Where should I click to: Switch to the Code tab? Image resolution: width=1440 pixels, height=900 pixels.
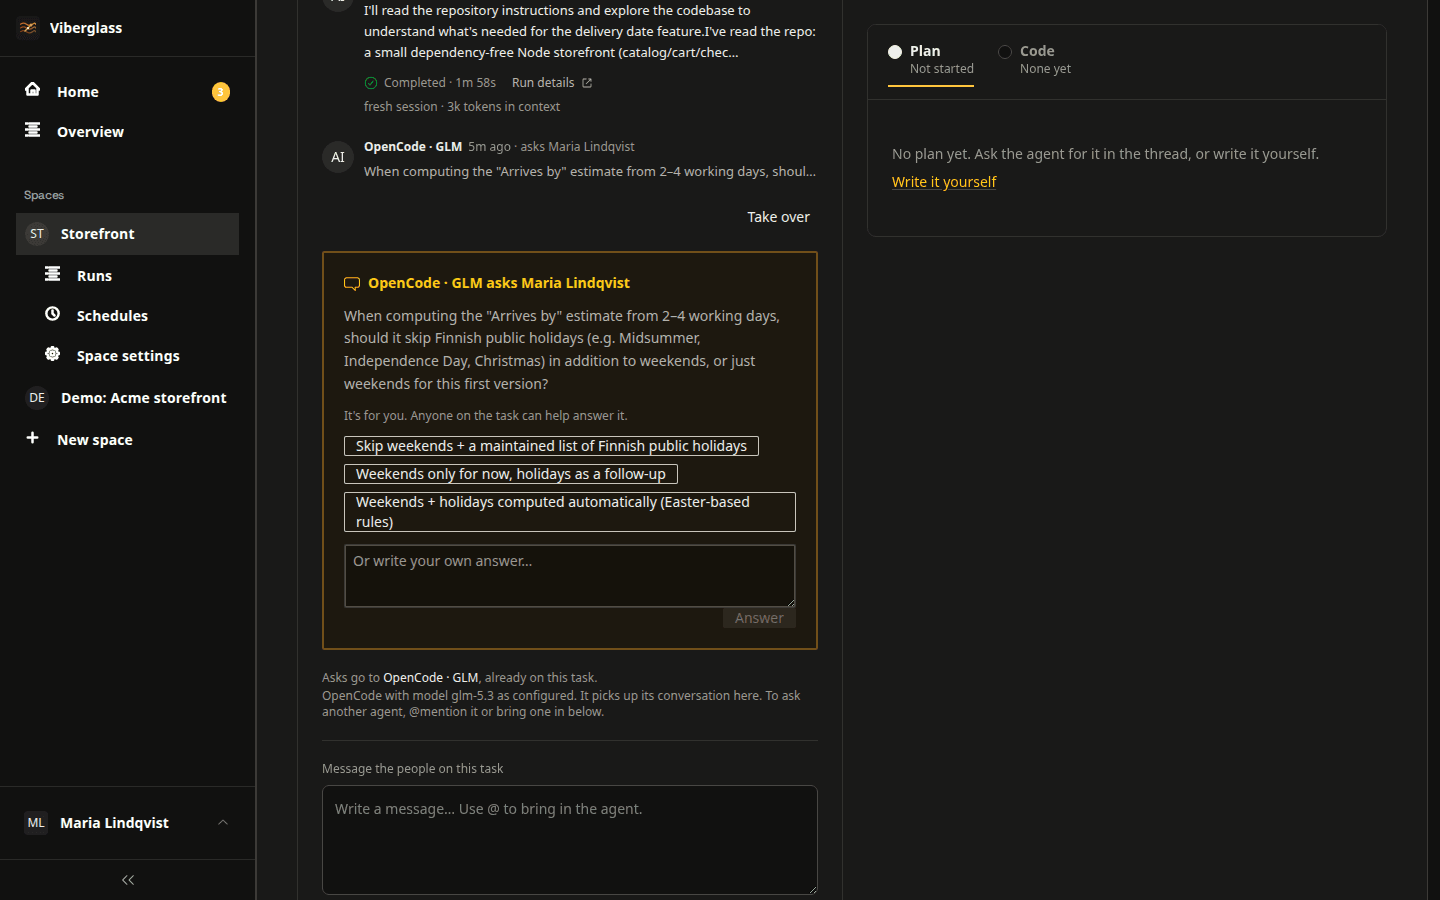coord(1035,60)
